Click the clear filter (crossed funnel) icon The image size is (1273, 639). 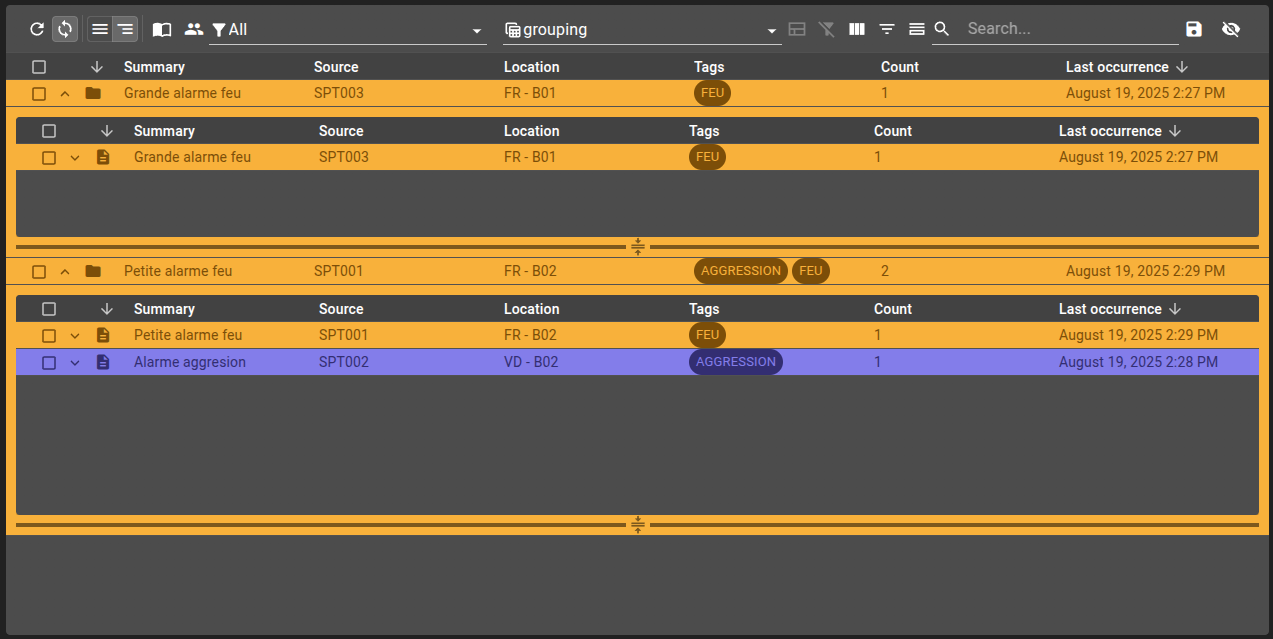[826, 29]
